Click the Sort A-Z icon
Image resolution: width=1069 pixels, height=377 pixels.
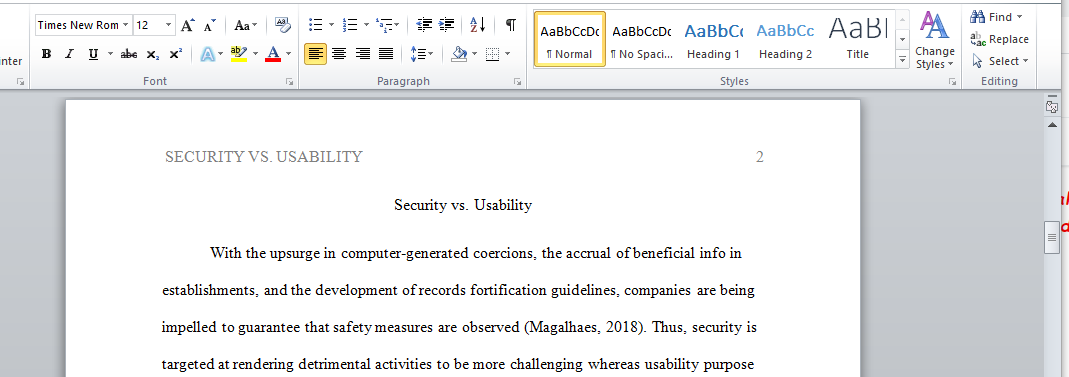478,25
